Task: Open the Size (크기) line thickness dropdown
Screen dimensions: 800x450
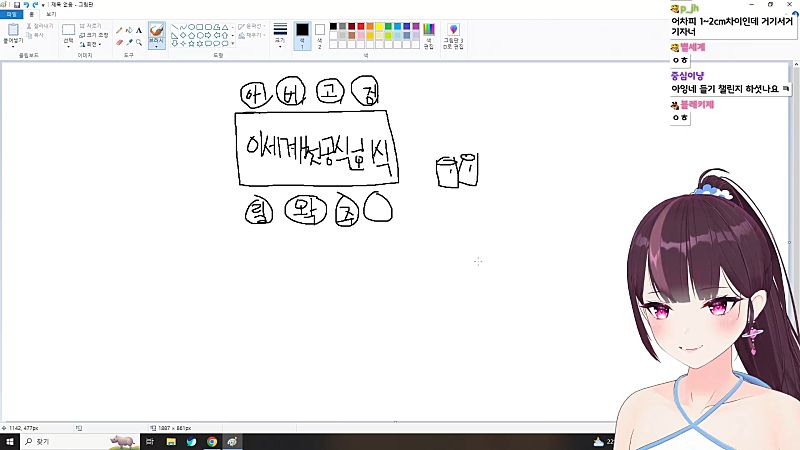Action: pyautogui.click(x=280, y=36)
